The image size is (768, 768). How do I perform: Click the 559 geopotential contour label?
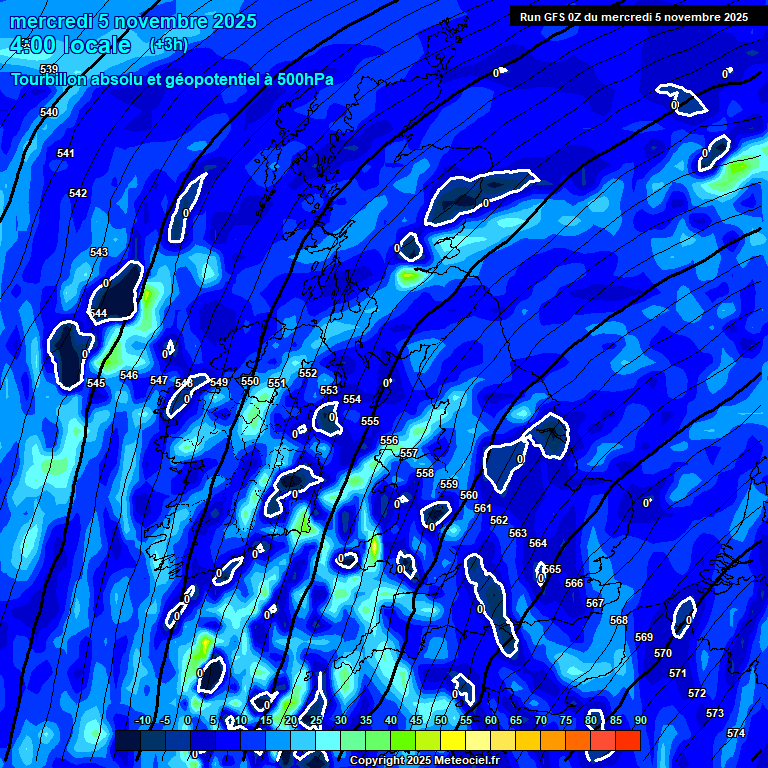[x=449, y=484]
